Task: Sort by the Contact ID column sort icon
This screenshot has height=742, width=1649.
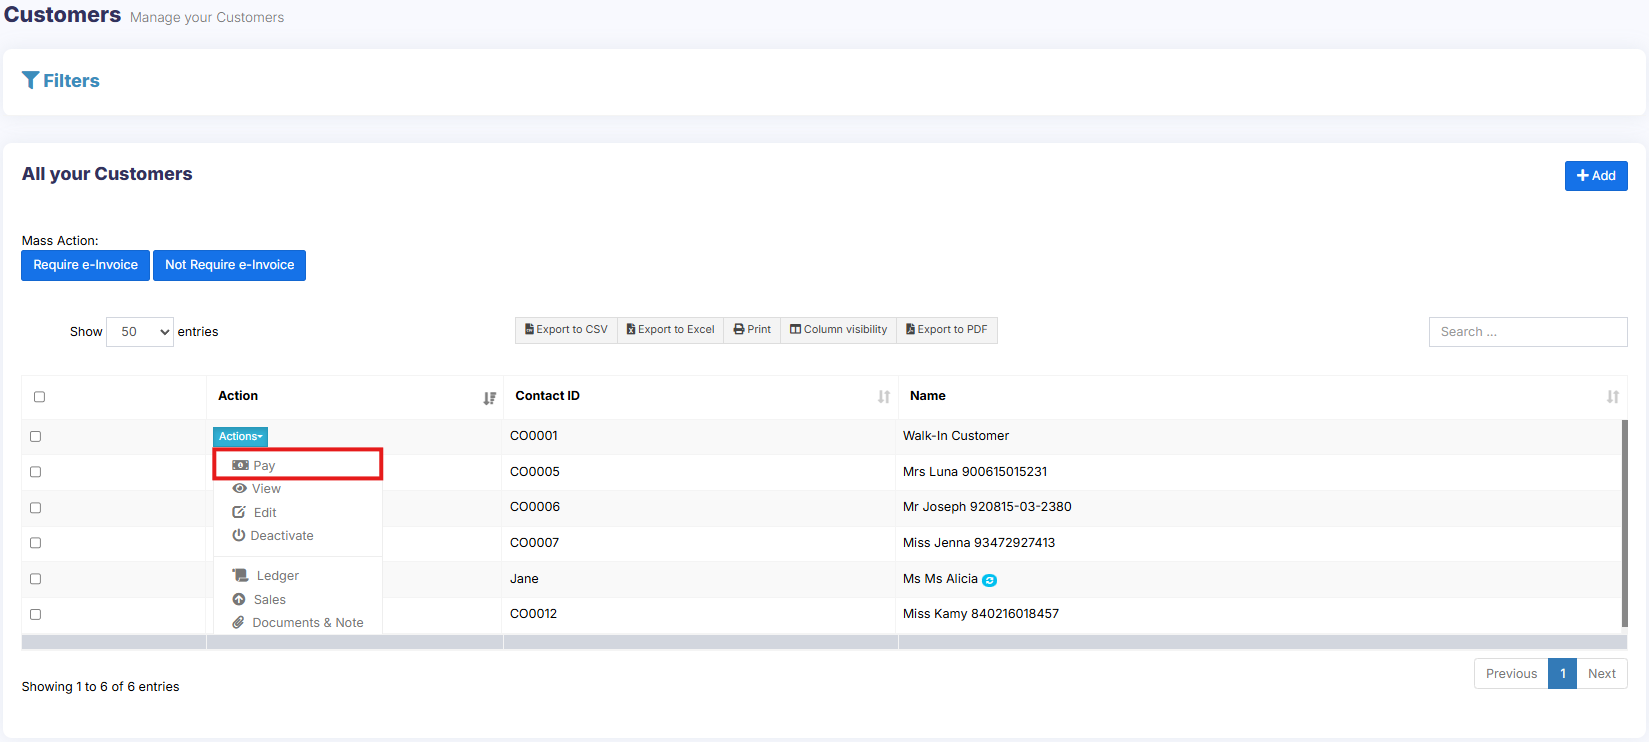Action: point(883,397)
